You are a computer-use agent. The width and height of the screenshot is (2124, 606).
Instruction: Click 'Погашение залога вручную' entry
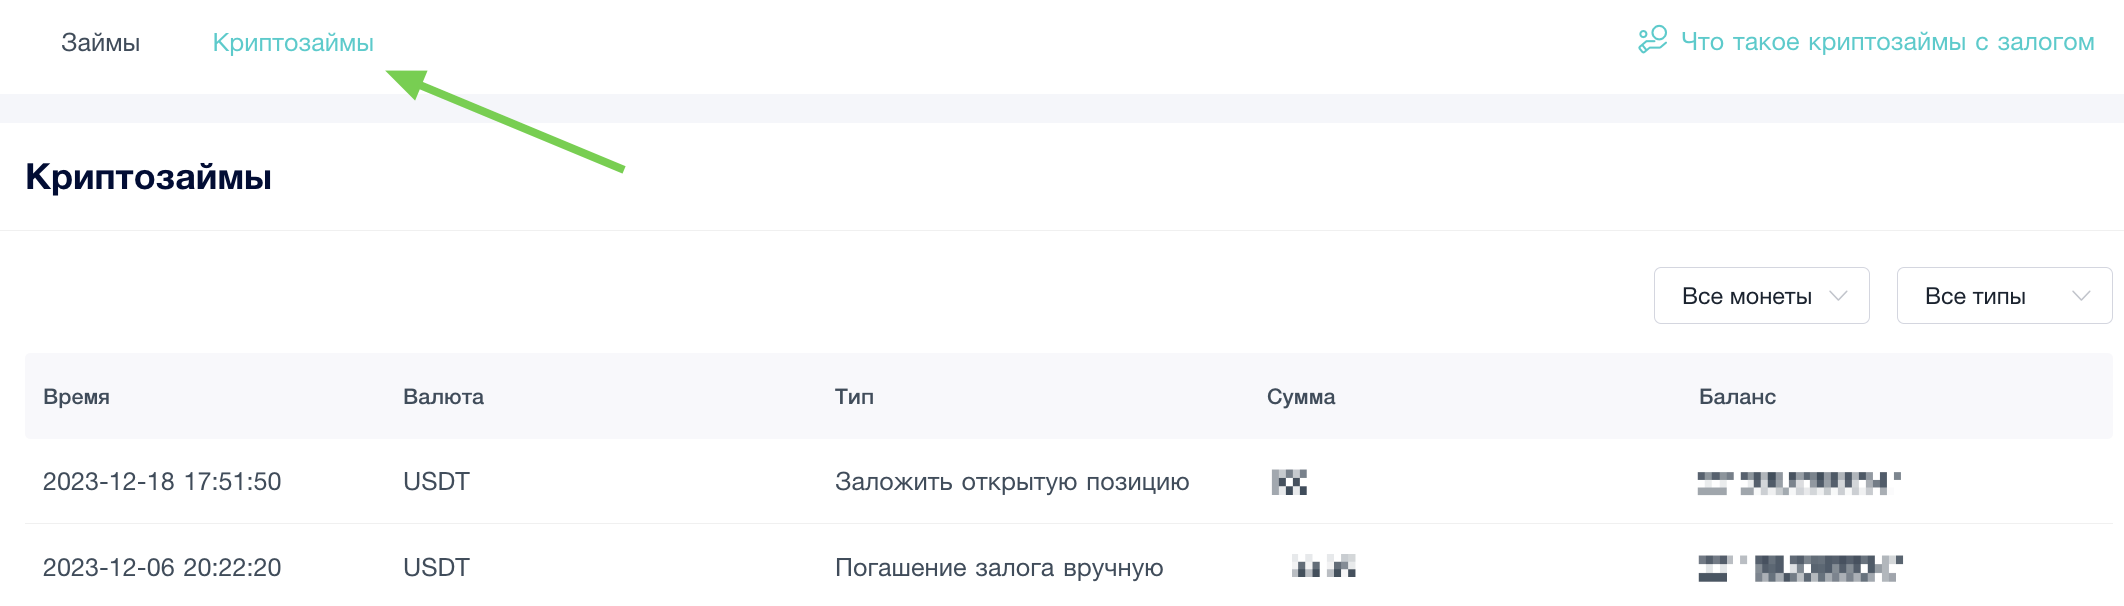tap(999, 568)
